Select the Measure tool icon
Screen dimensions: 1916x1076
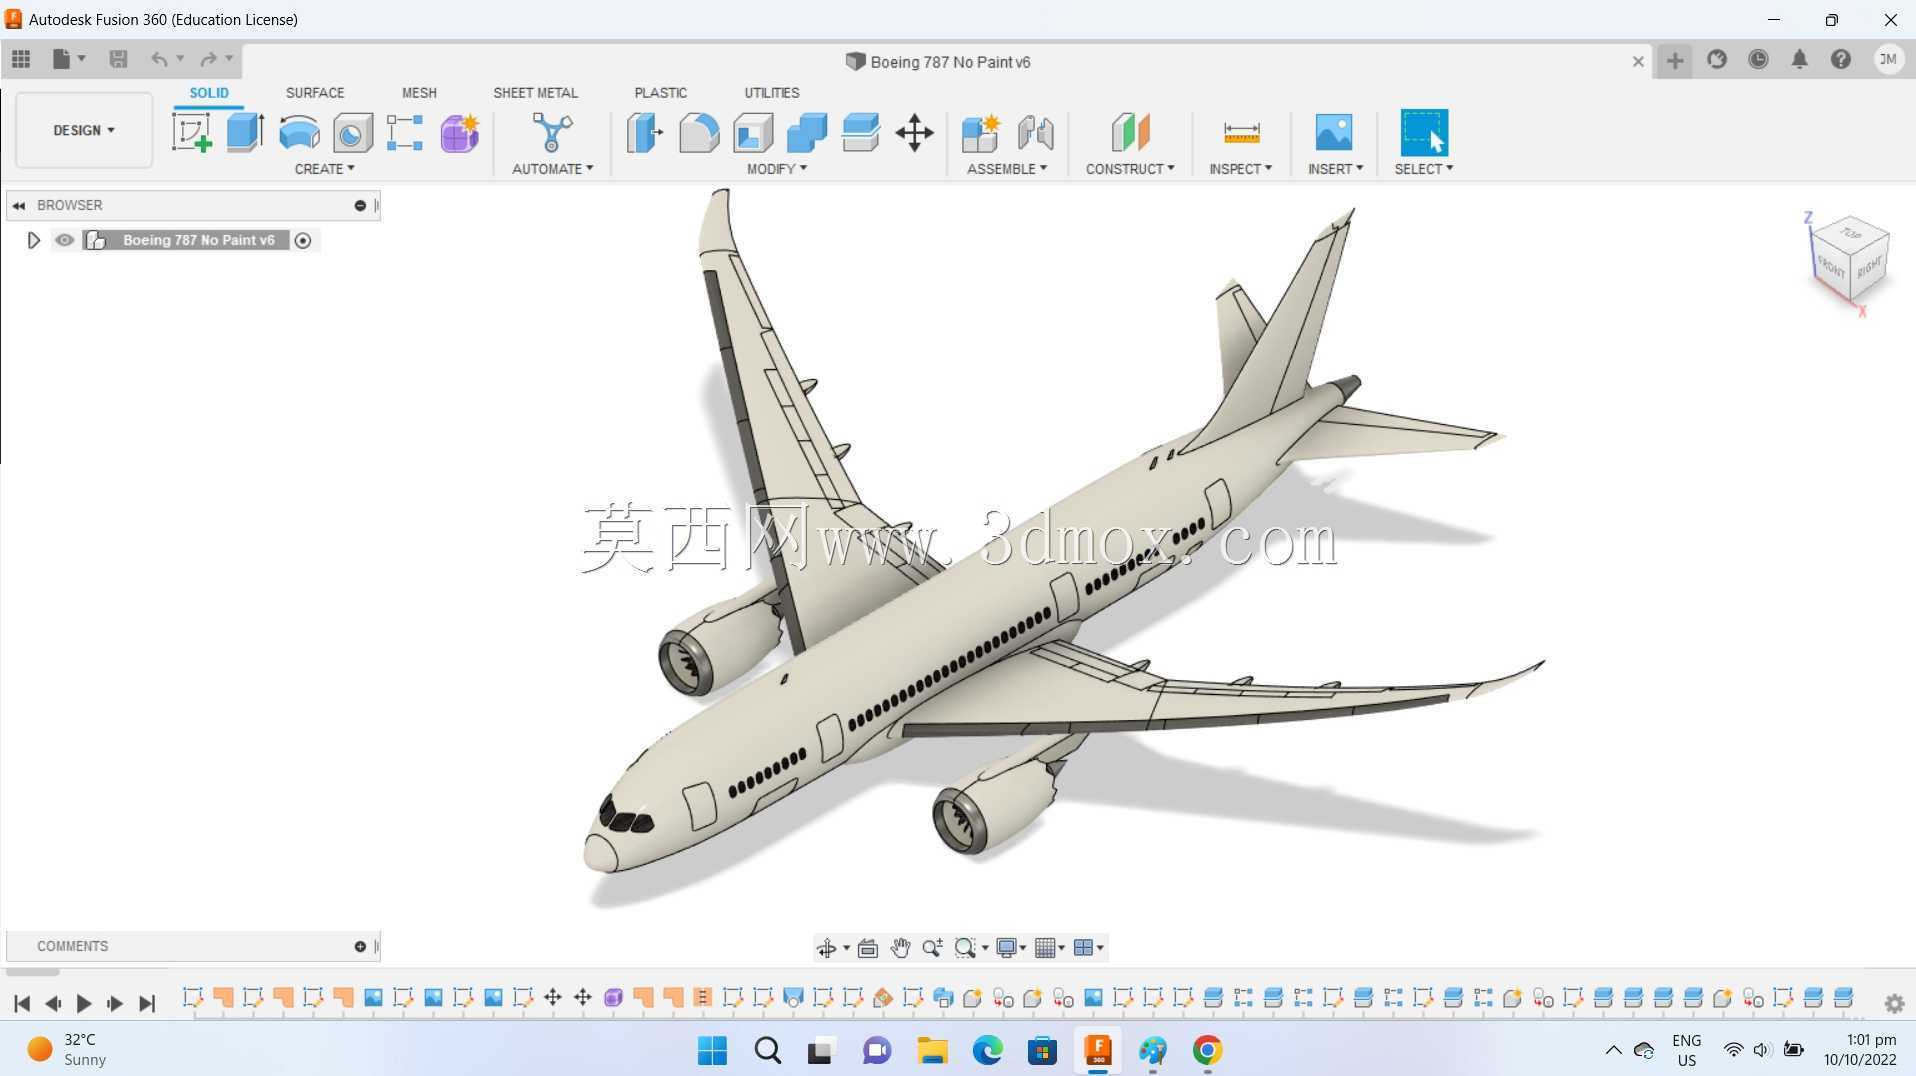1241,132
